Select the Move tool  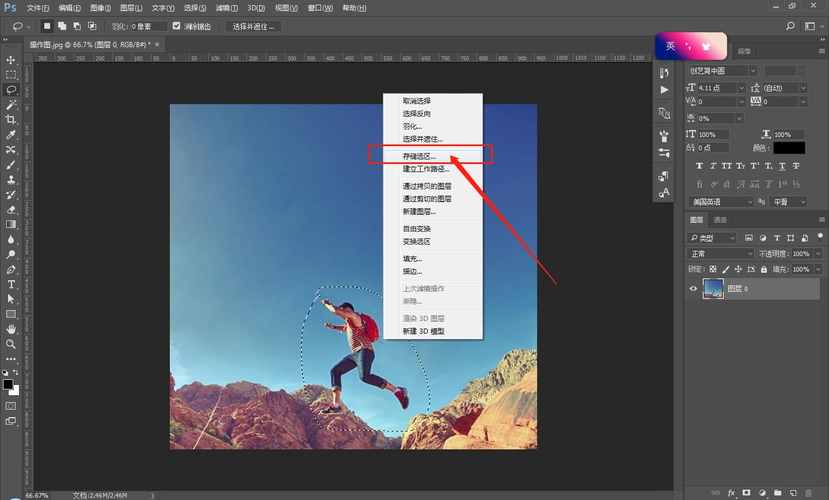click(x=11, y=60)
